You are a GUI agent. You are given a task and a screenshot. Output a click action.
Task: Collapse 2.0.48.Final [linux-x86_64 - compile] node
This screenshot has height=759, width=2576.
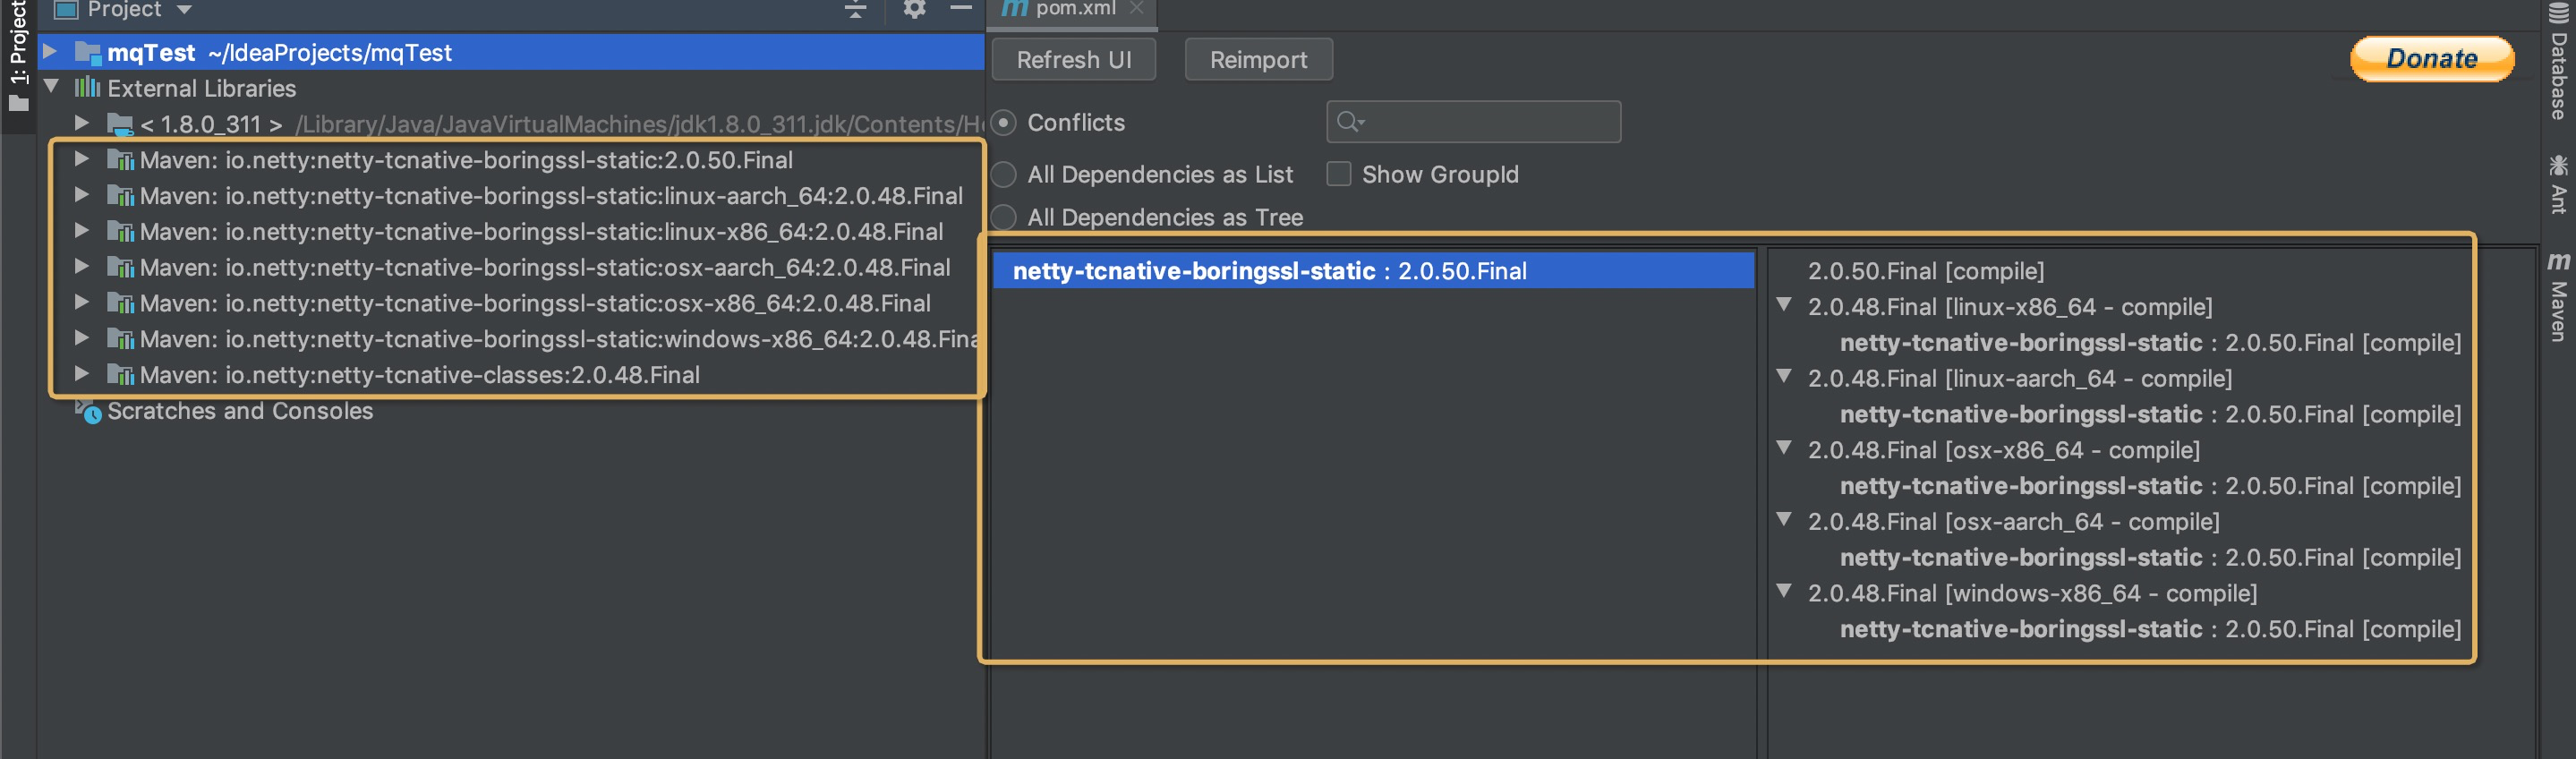pos(1784,304)
